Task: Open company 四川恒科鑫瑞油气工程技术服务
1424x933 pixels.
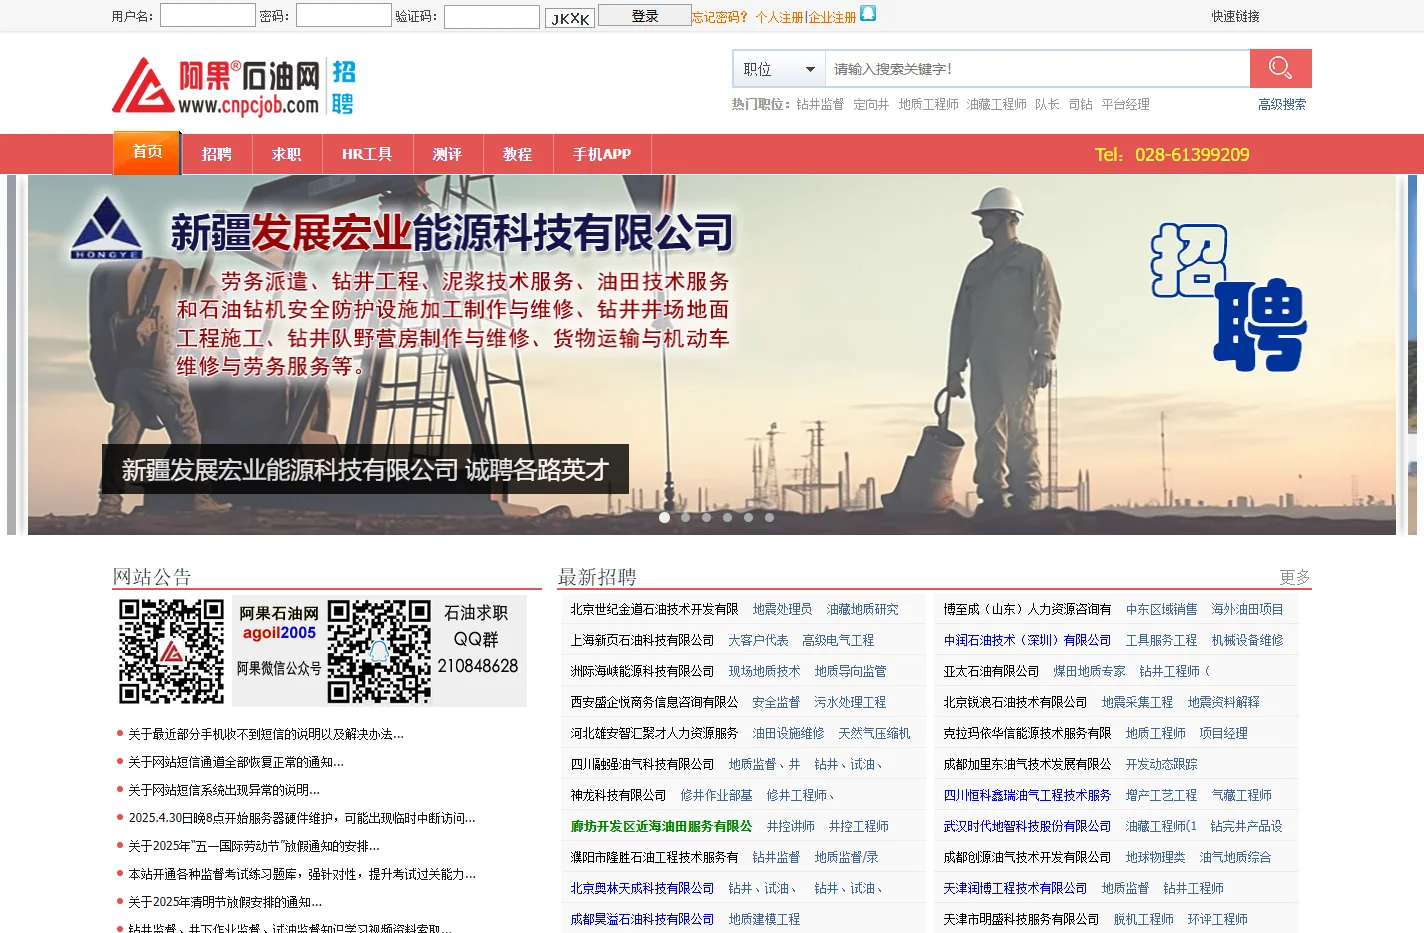Action: point(1027,795)
